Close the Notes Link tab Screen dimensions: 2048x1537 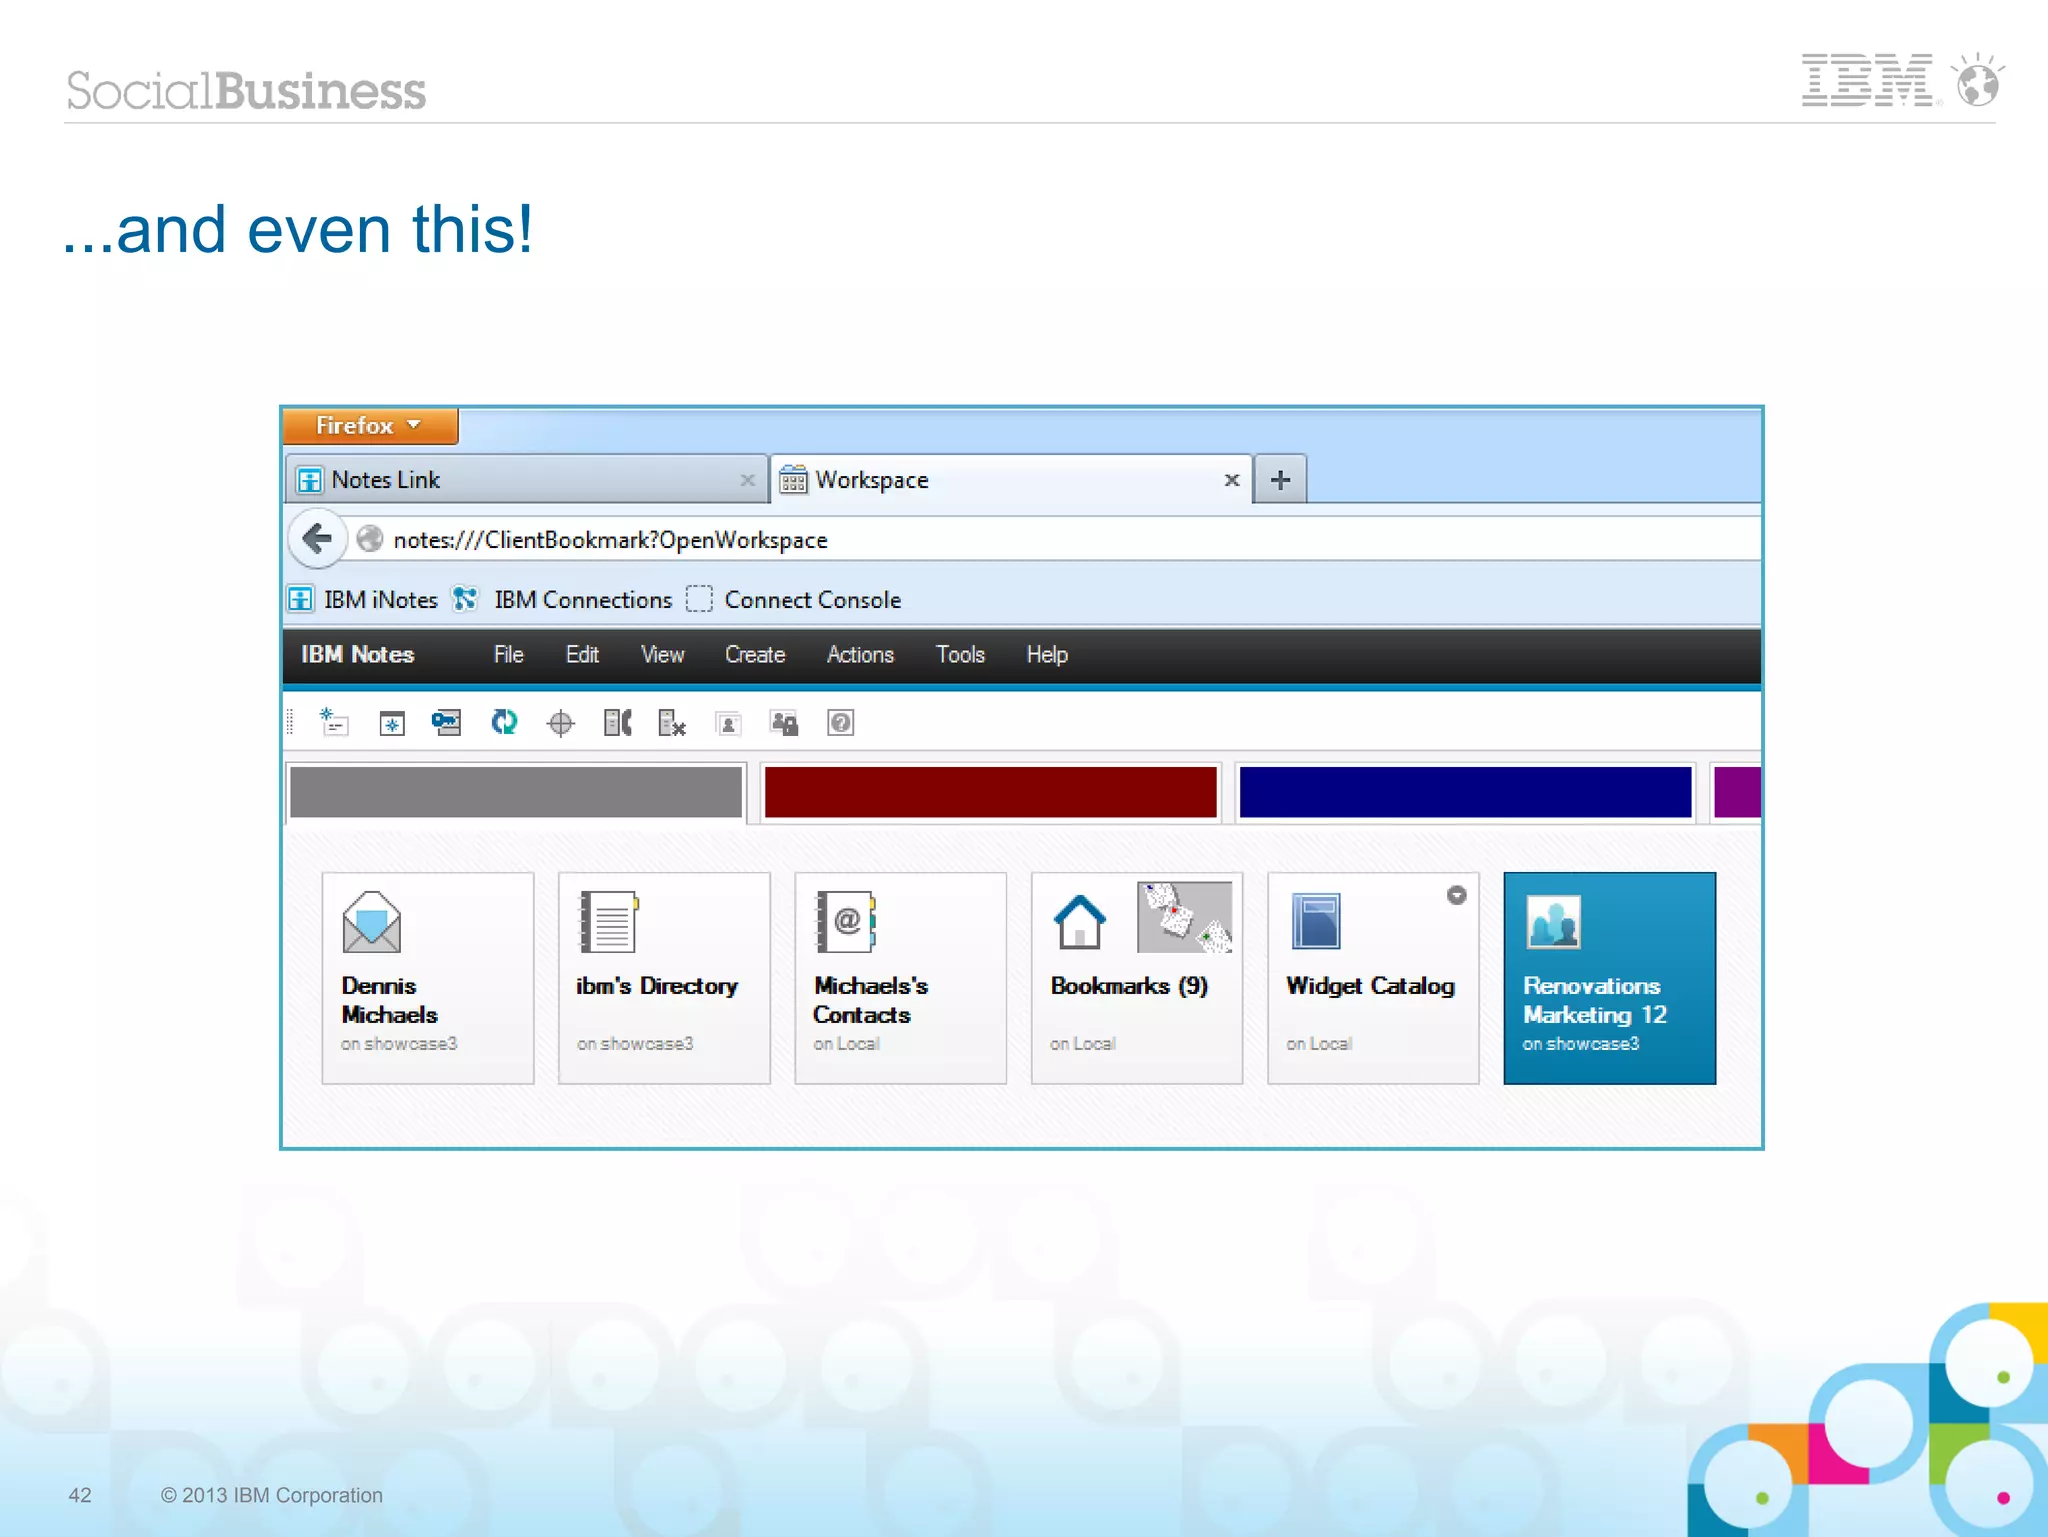click(x=747, y=480)
